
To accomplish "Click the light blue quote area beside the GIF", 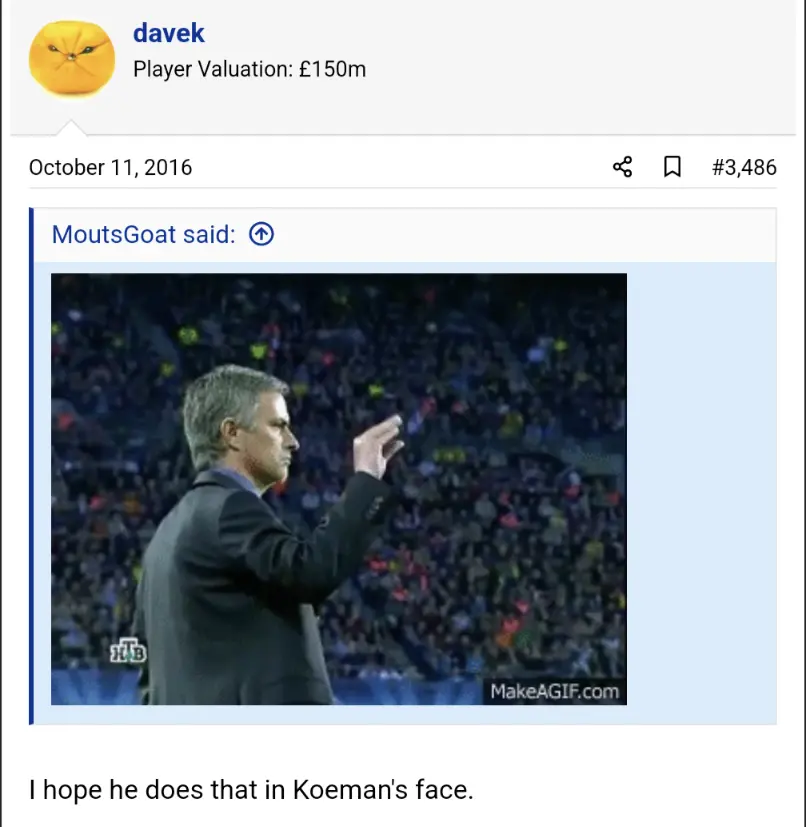I will (702, 493).
